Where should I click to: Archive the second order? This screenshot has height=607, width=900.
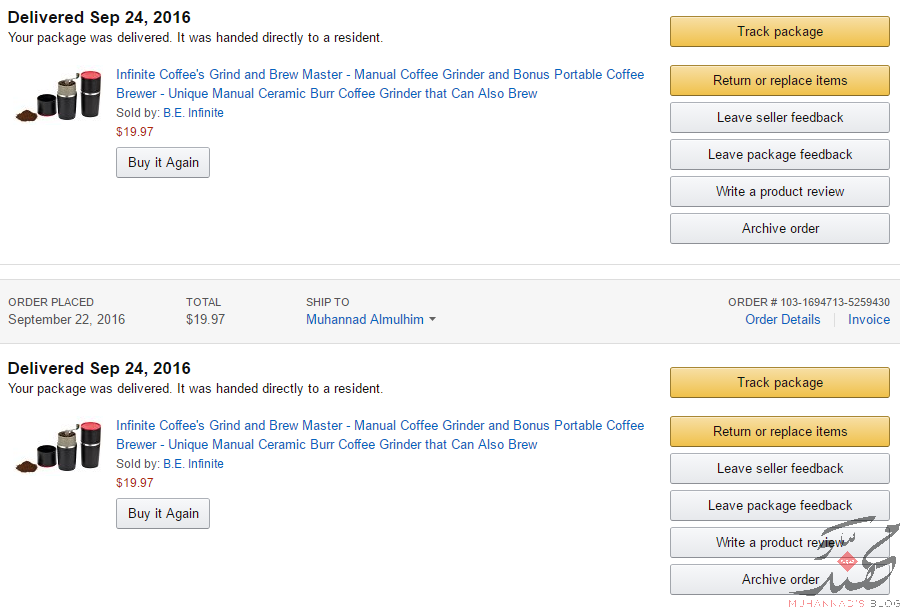point(779,579)
